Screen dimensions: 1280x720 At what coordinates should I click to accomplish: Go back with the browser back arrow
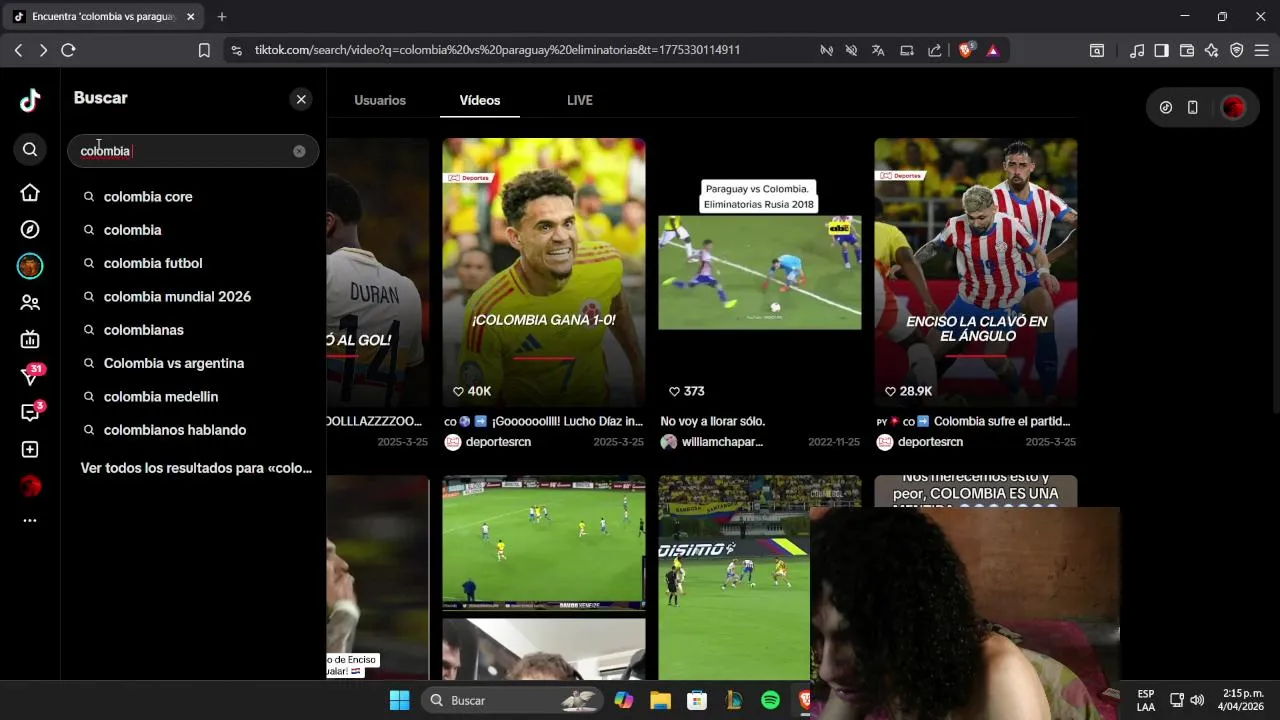(19, 50)
